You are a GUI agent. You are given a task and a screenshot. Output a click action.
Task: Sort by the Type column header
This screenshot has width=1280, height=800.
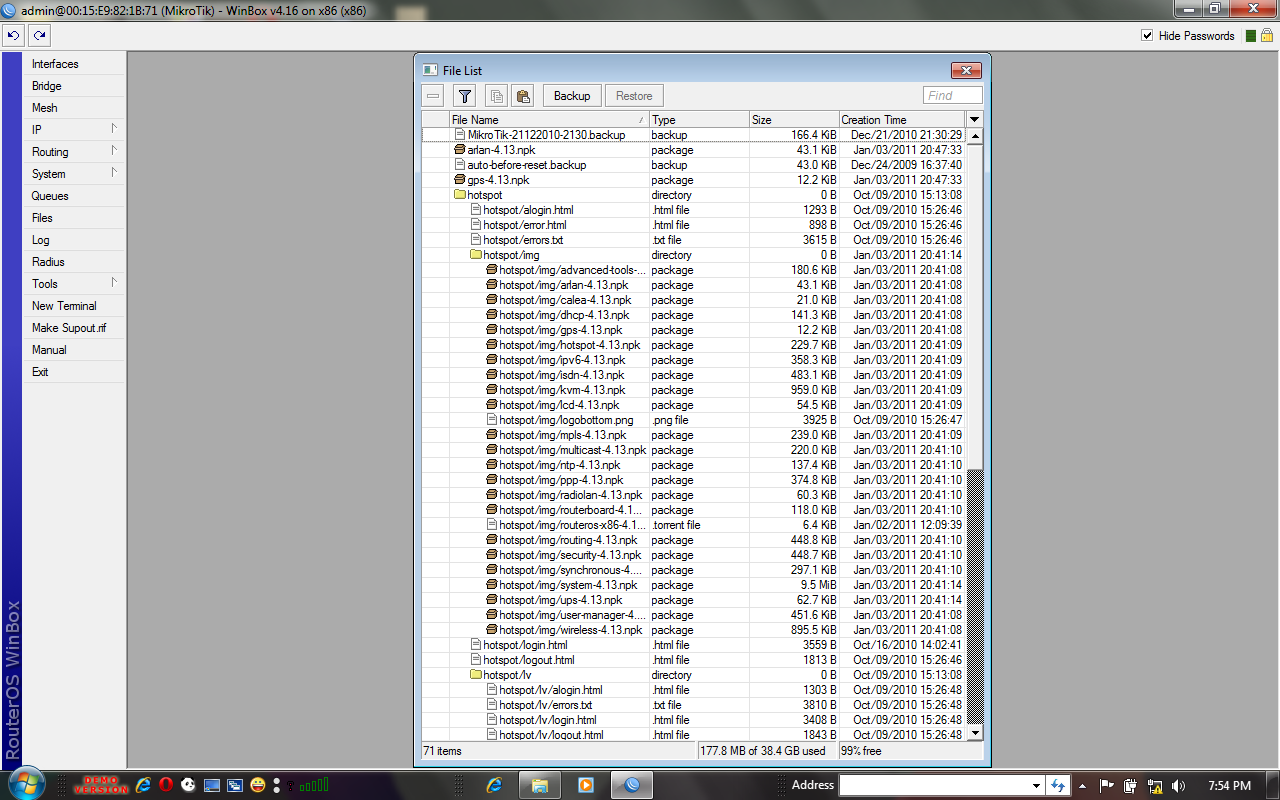point(699,119)
